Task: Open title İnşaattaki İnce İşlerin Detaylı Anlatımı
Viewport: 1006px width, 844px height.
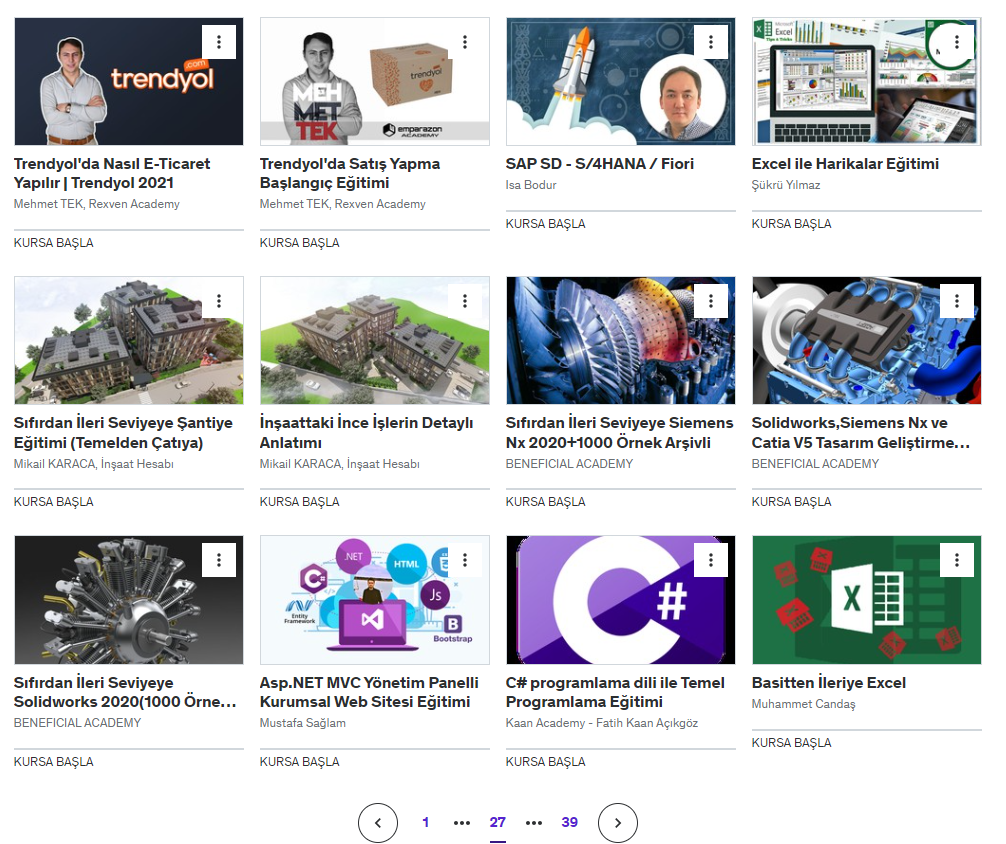Action: (366, 433)
